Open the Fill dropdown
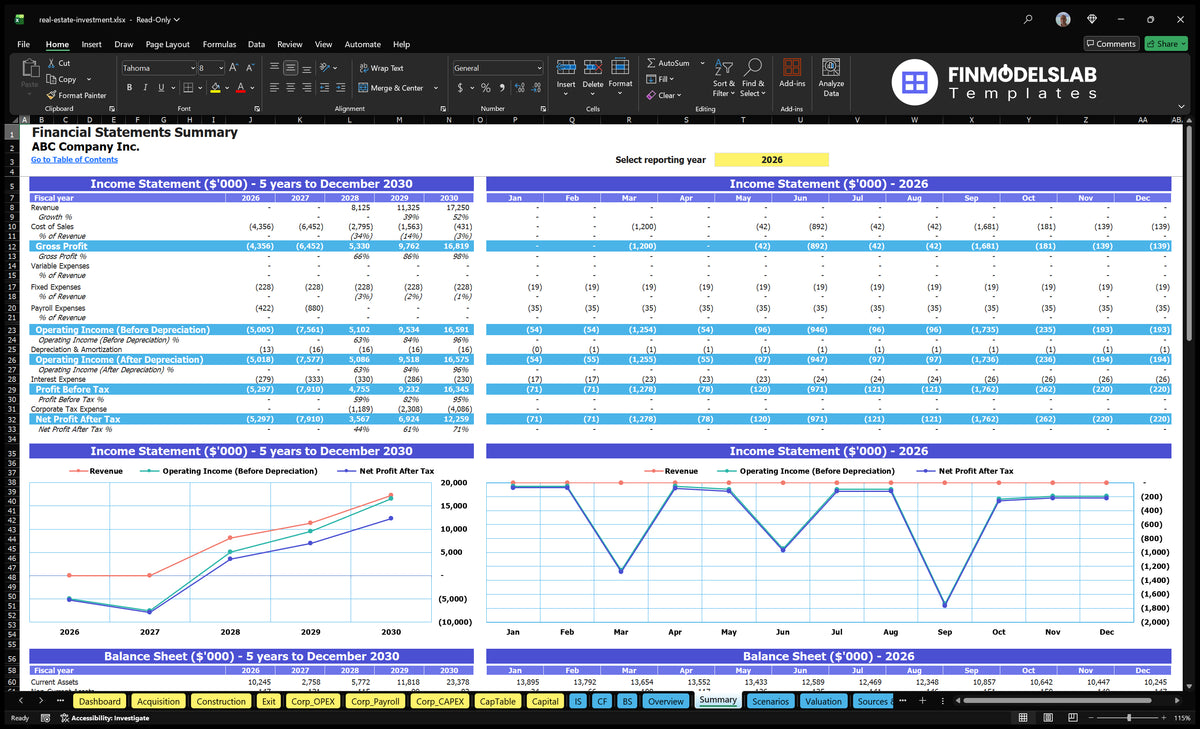The width and height of the screenshot is (1200, 729). 661,79
